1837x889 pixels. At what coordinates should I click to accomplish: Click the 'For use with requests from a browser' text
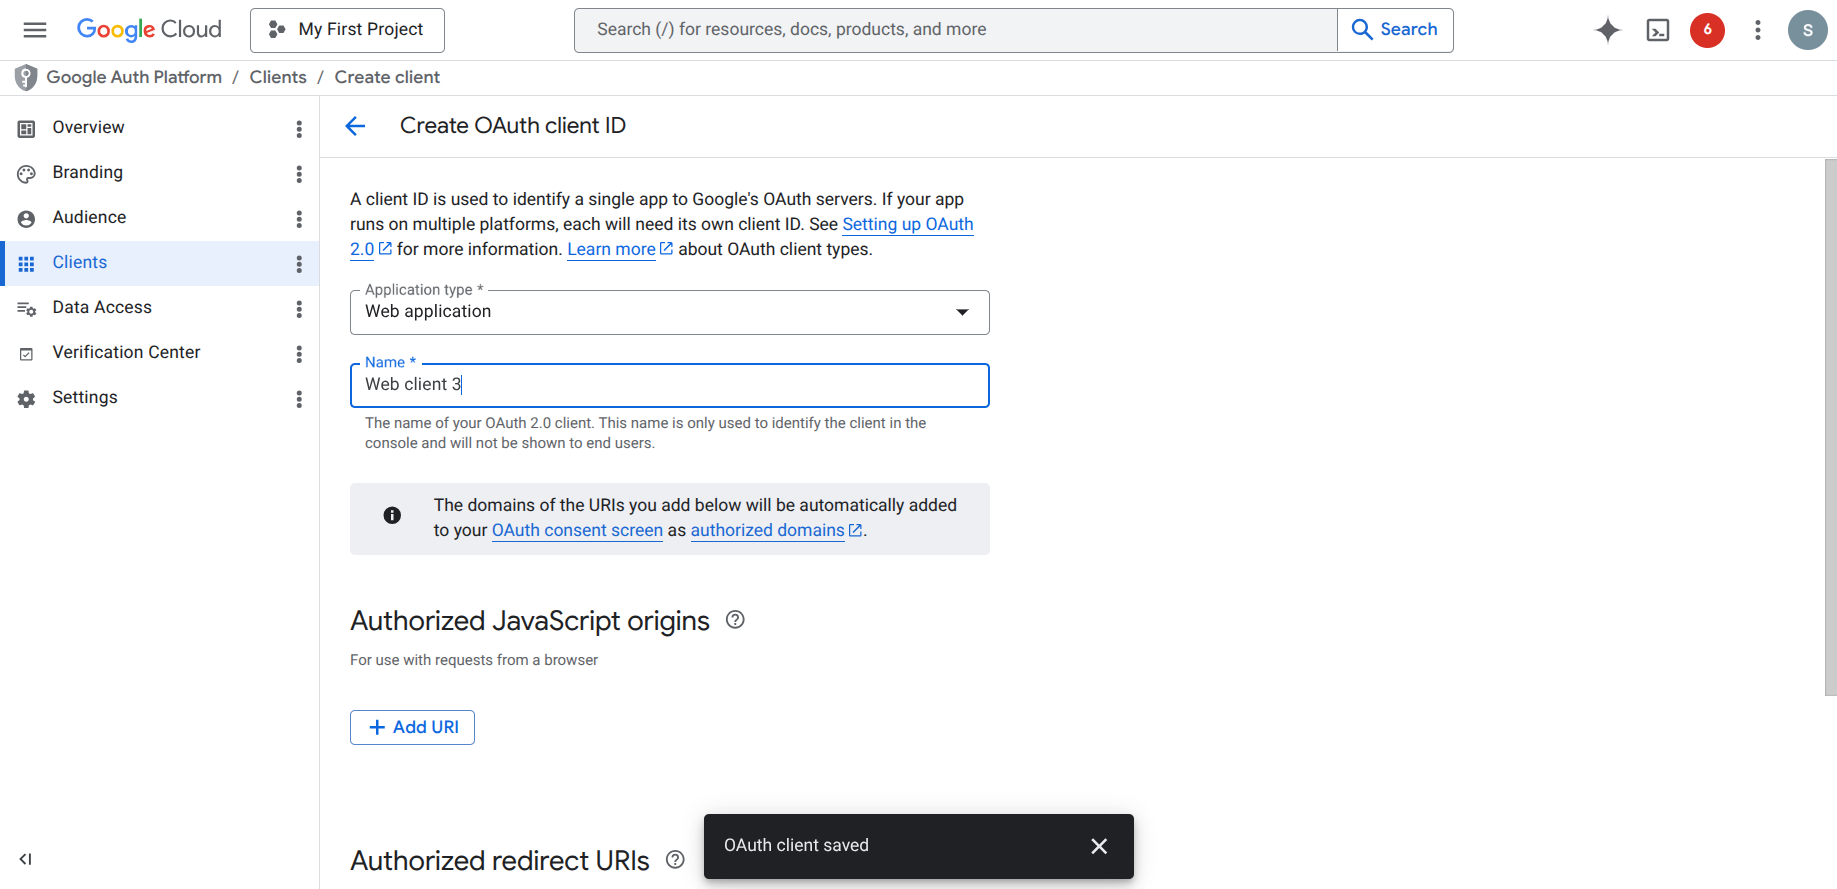474,660
